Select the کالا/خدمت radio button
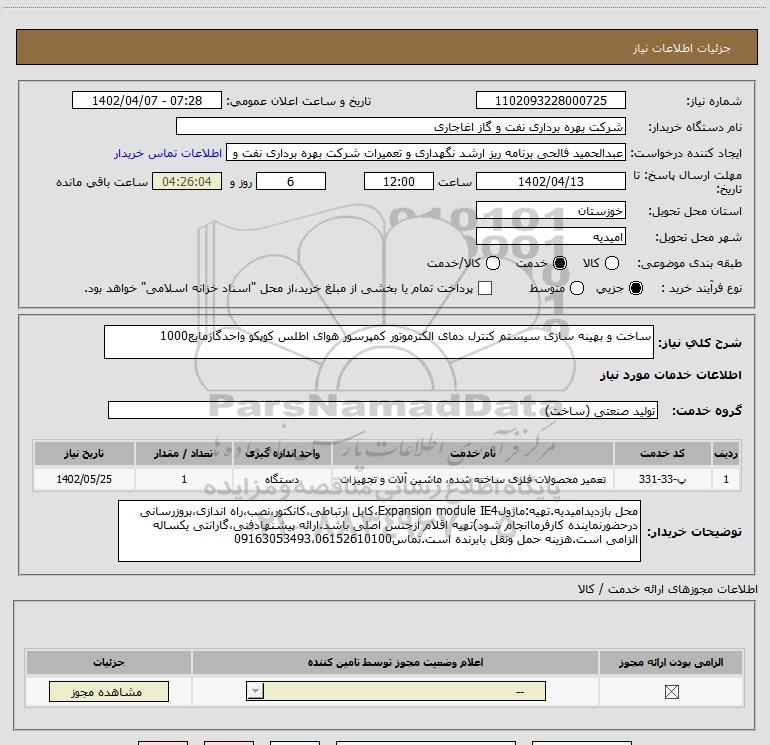Screen dimensions: 770x745 click(x=493, y=263)
